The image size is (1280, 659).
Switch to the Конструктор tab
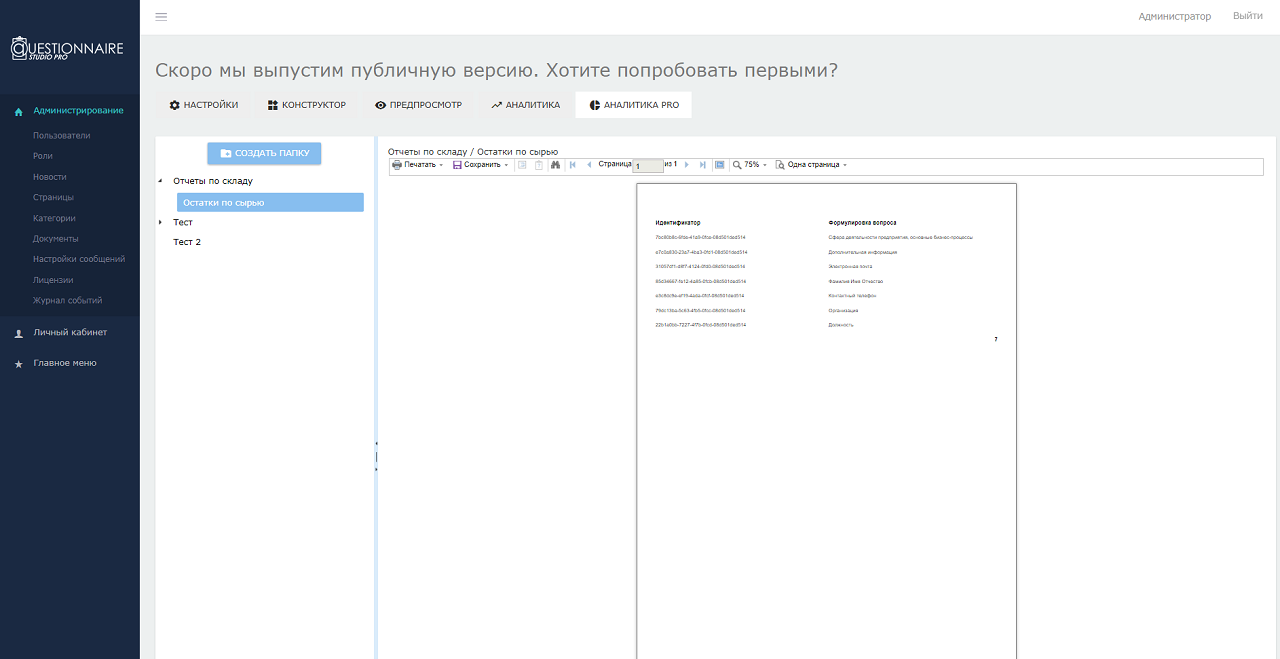pyautogui.click(x=306, y=105)
